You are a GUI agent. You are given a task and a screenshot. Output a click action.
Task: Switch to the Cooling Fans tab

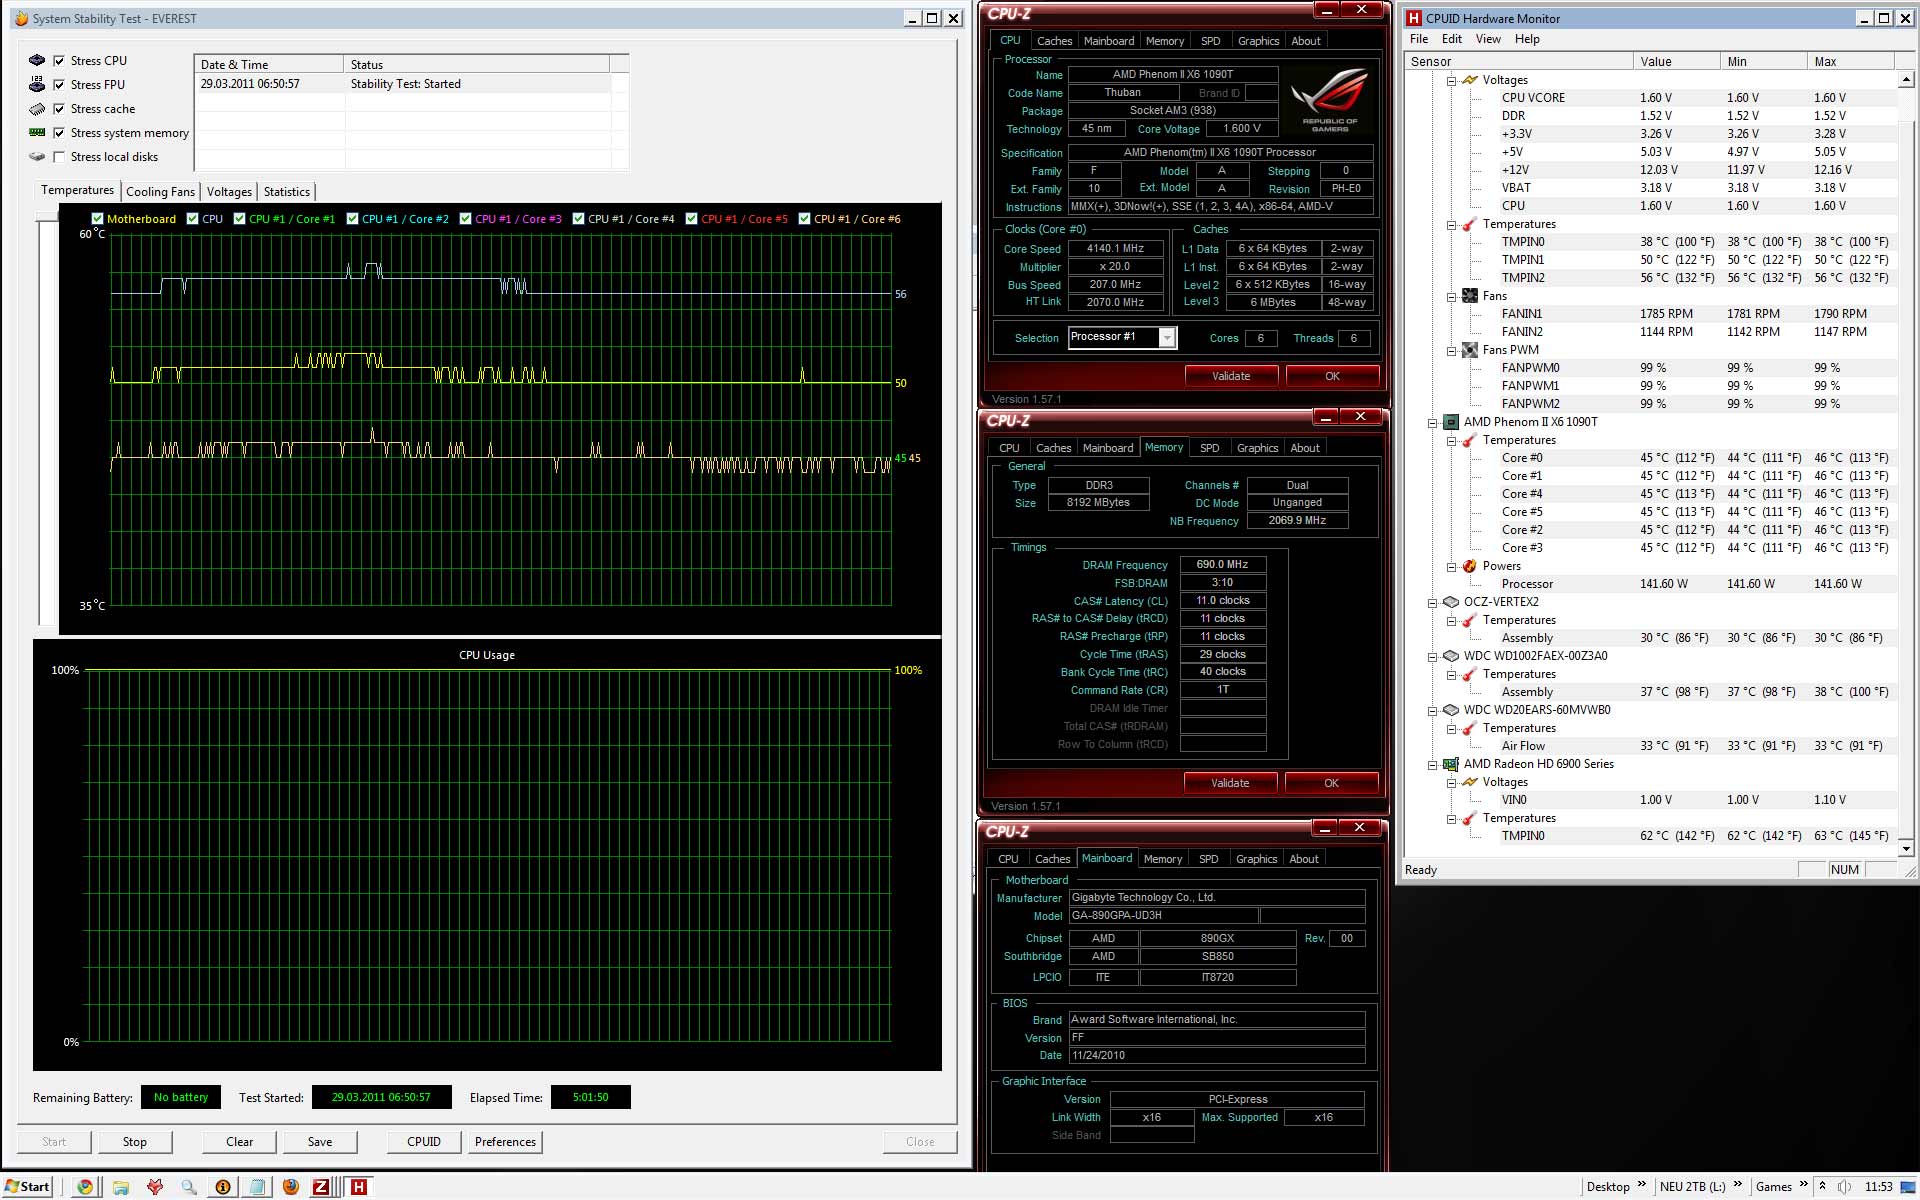click(160, 192)
